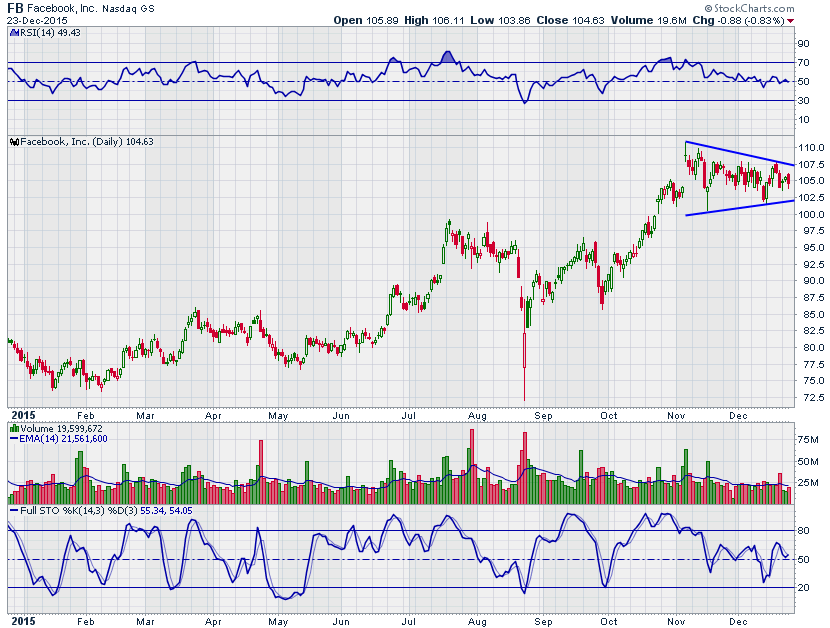Screen dimensions: 830x628
Task: Click Nov label under the price chart
Action: [x=676, y=416]
